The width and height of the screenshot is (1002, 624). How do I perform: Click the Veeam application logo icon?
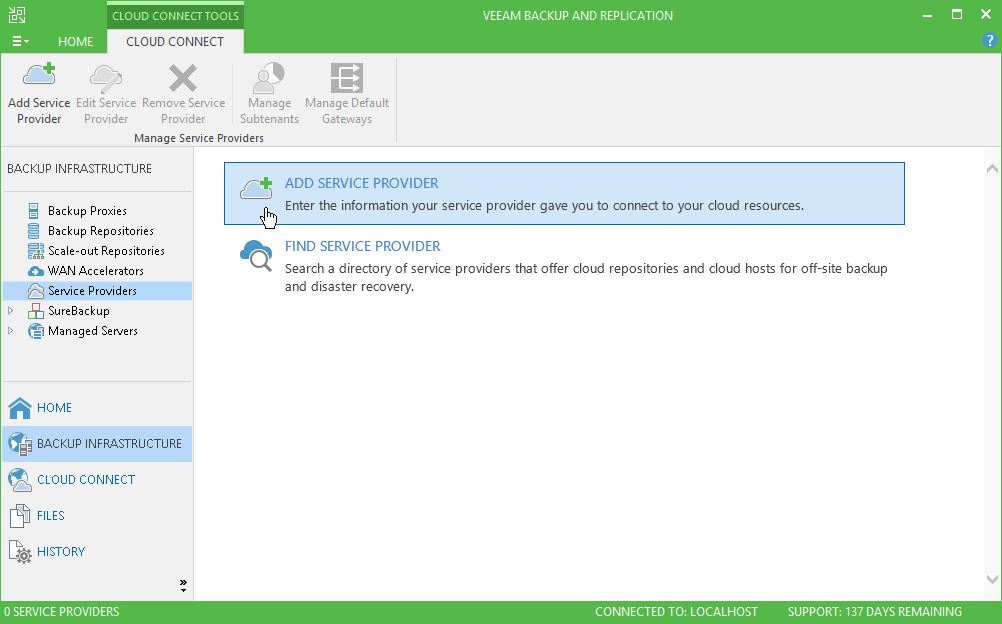17,15
